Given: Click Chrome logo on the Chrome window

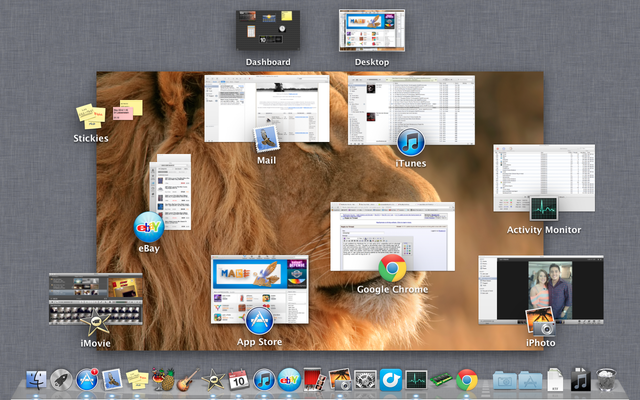Looking at the screenshot, I should click(392, 269).
